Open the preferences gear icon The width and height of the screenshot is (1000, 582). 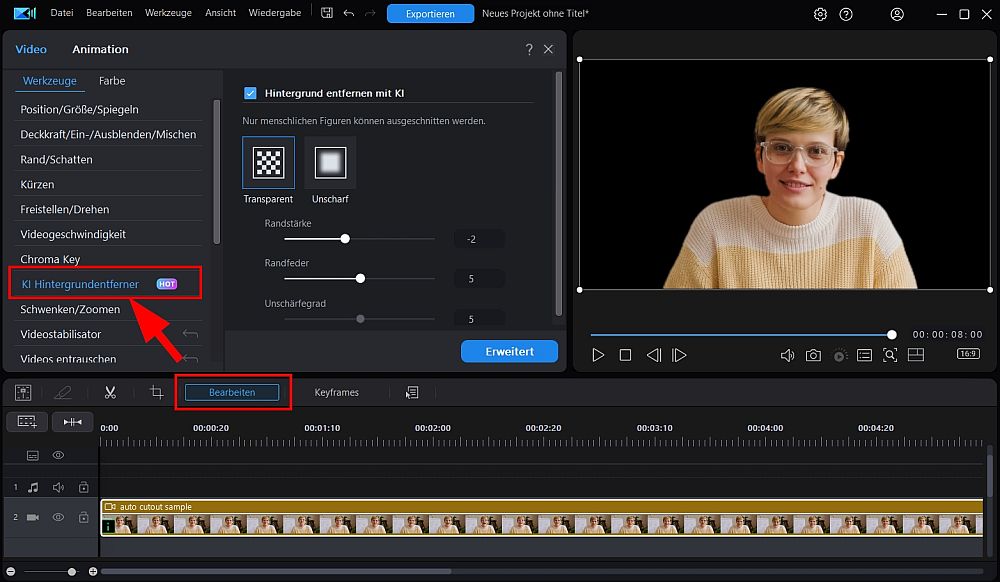(x=820, y=14)
